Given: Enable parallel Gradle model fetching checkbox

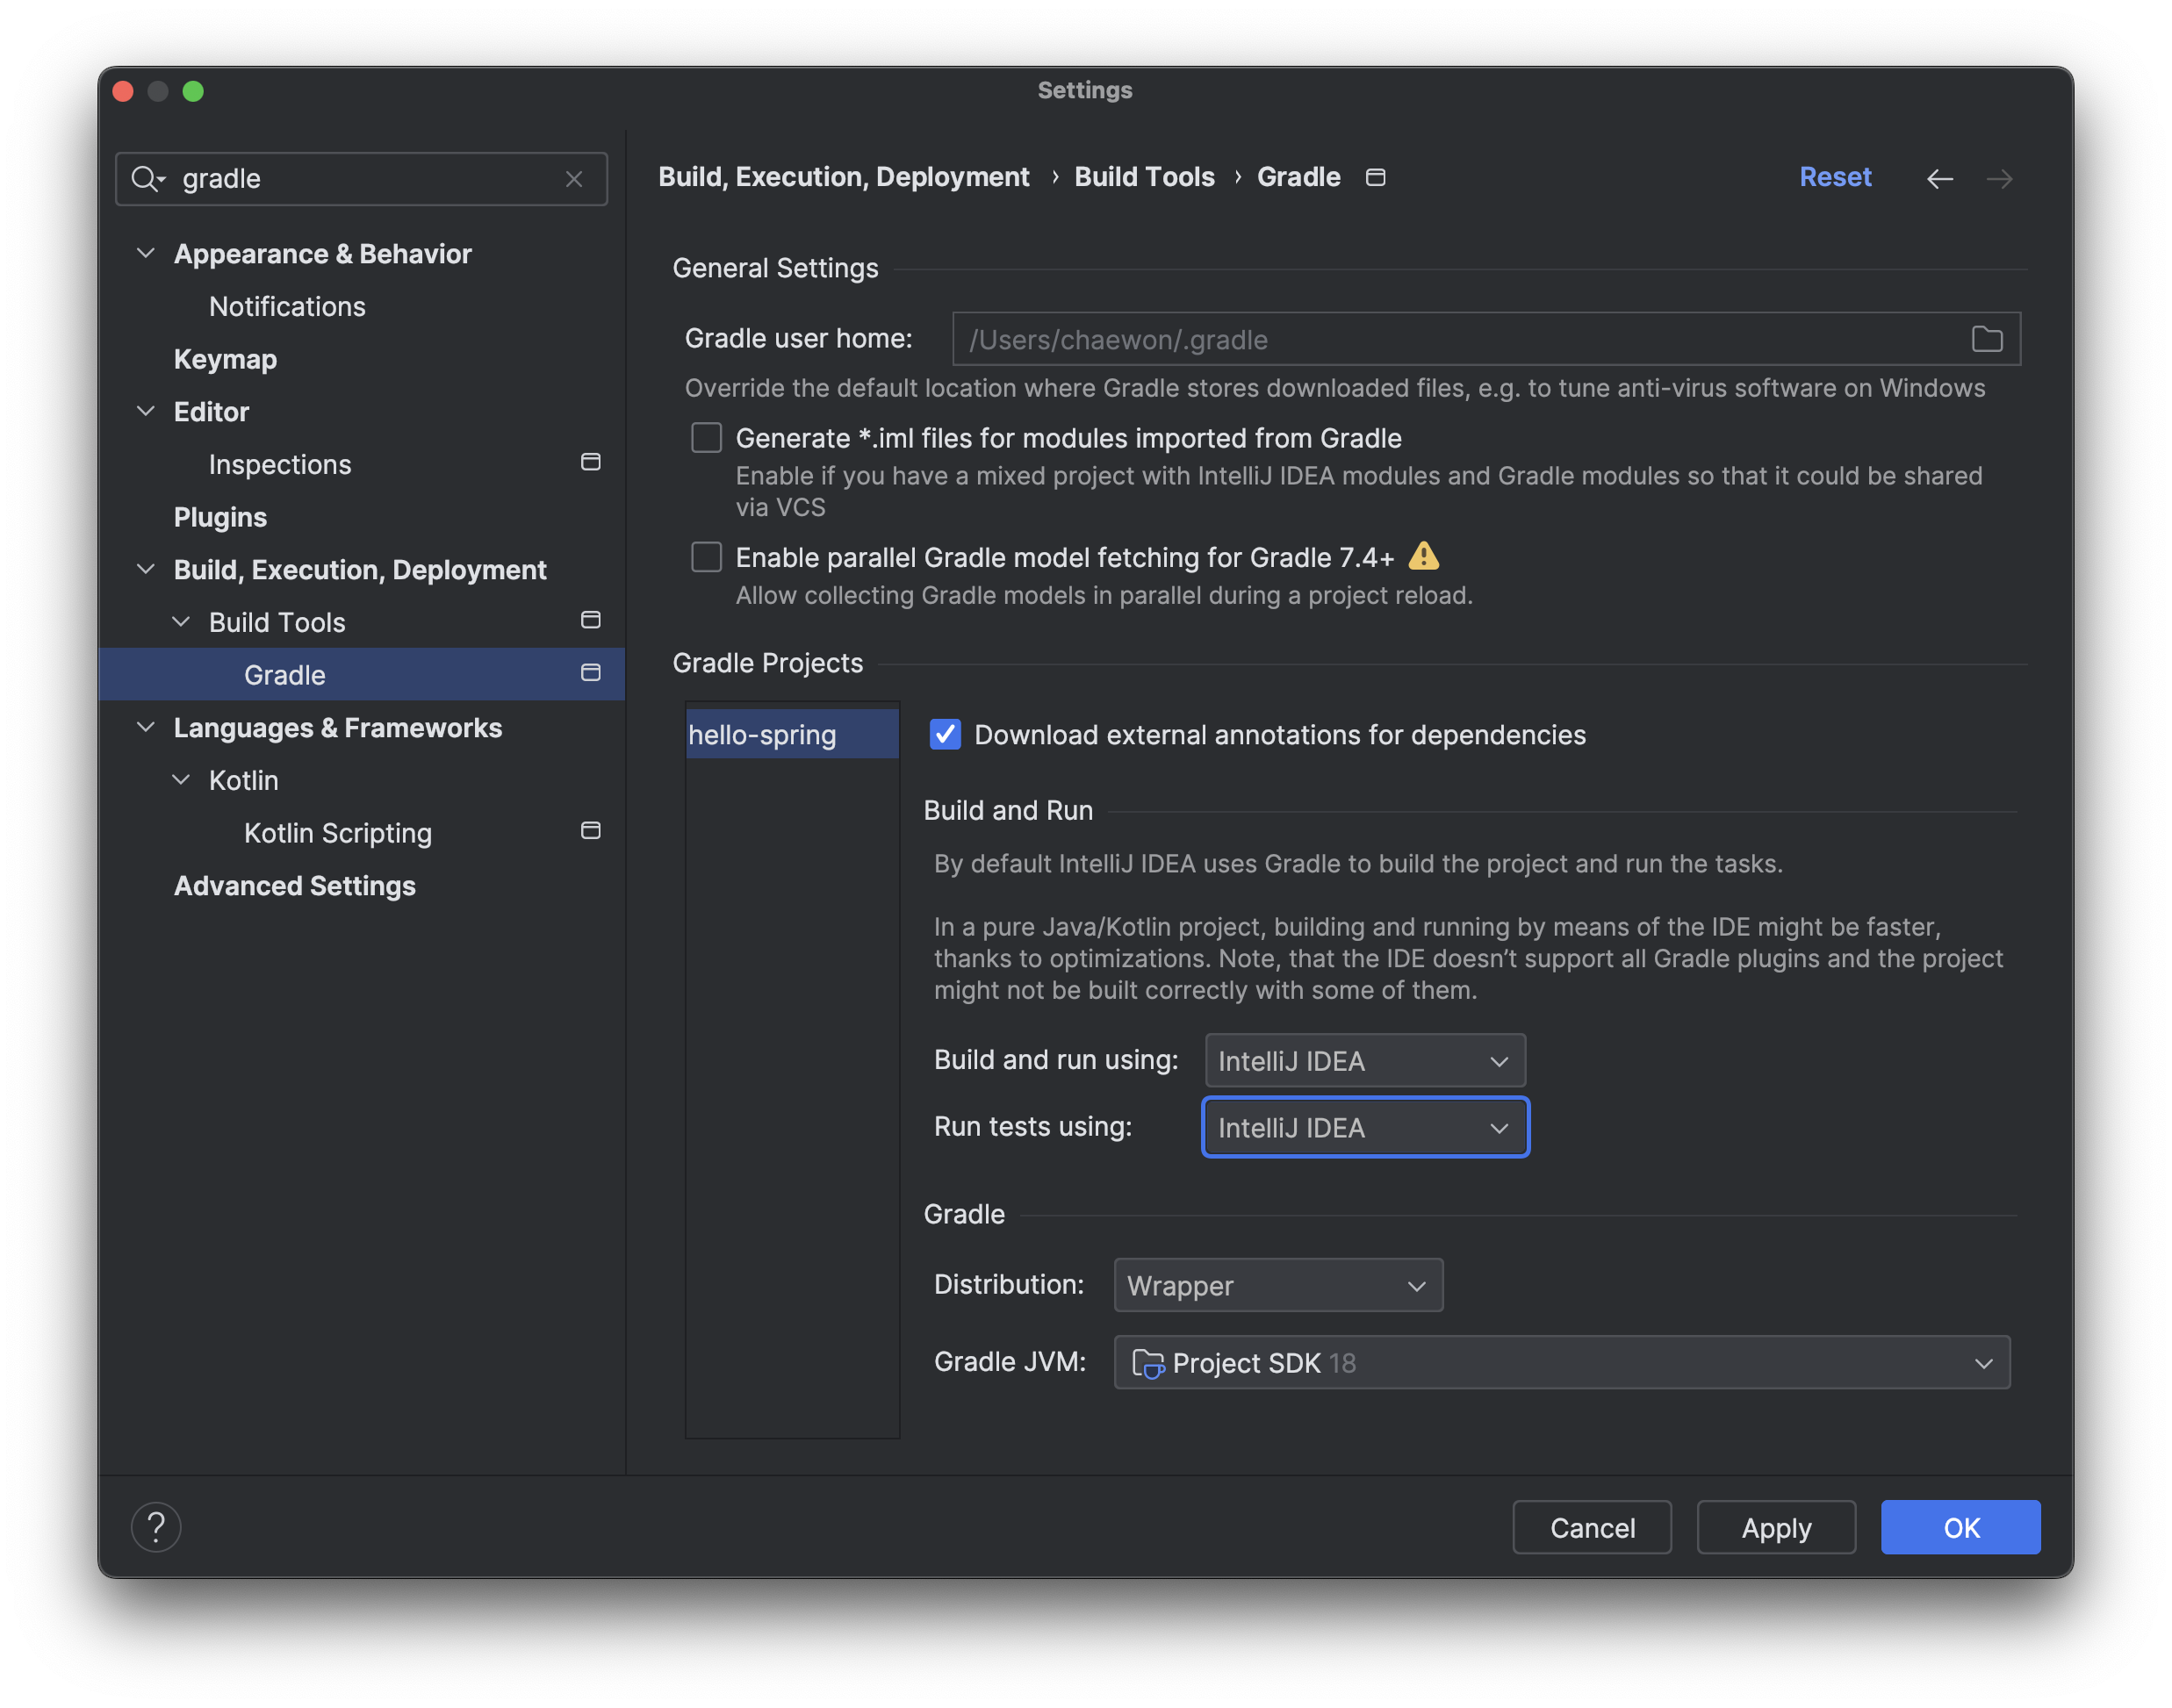Looking at the screenshot, I should [706, 557].
